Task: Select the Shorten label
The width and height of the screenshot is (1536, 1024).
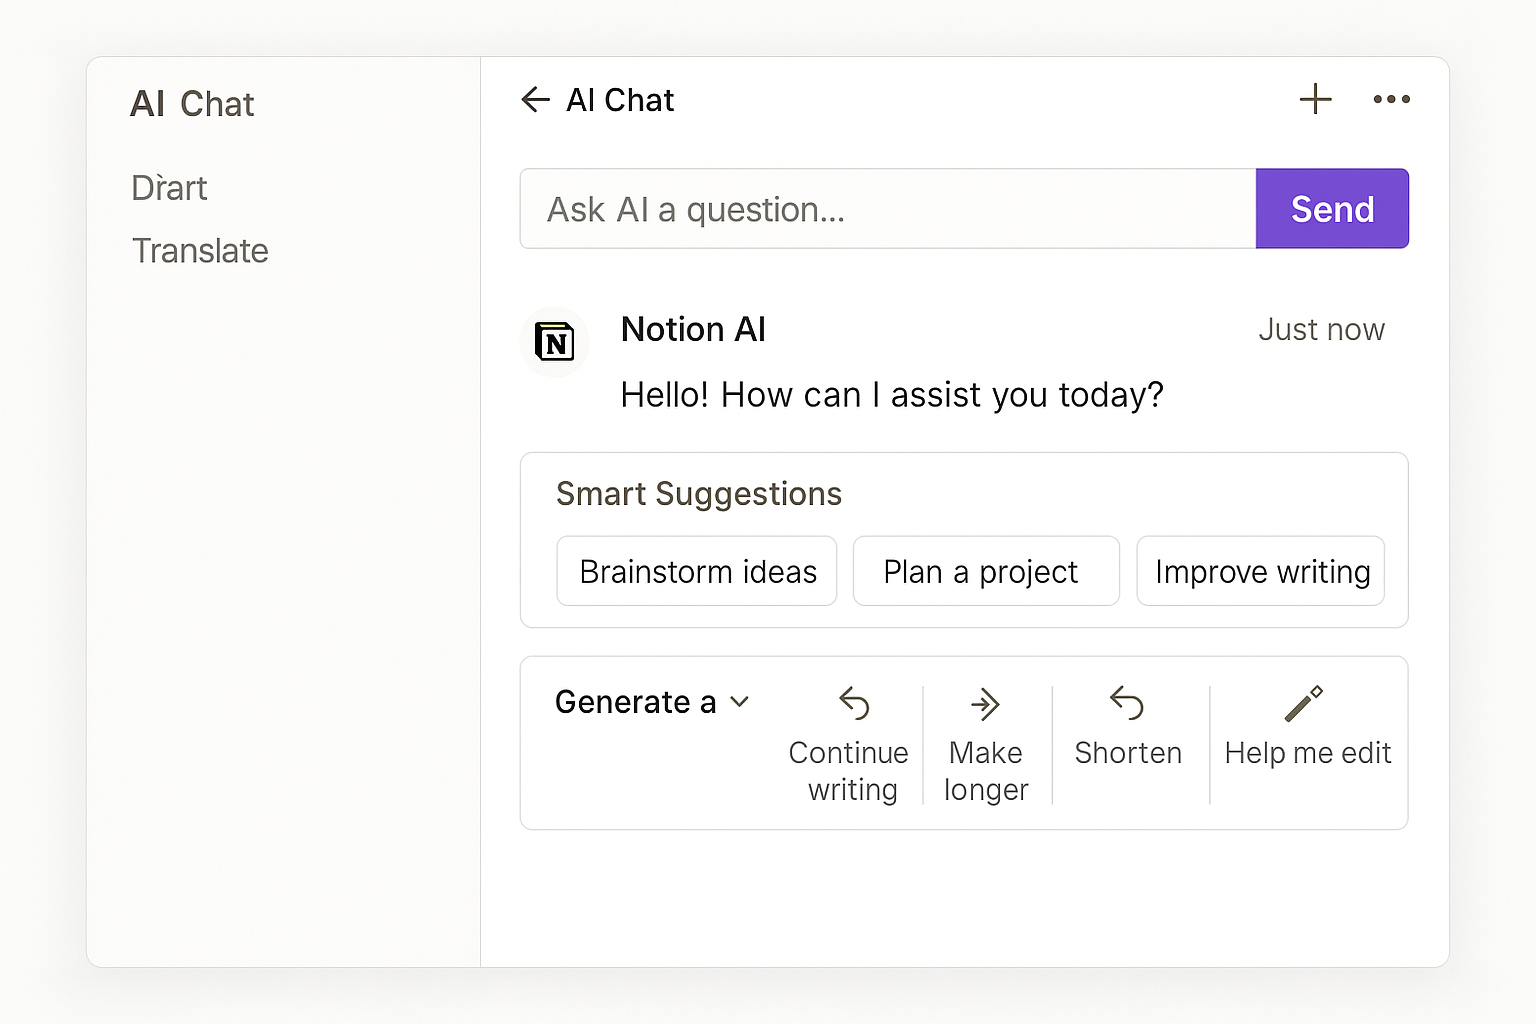Action: (1128, 753)
